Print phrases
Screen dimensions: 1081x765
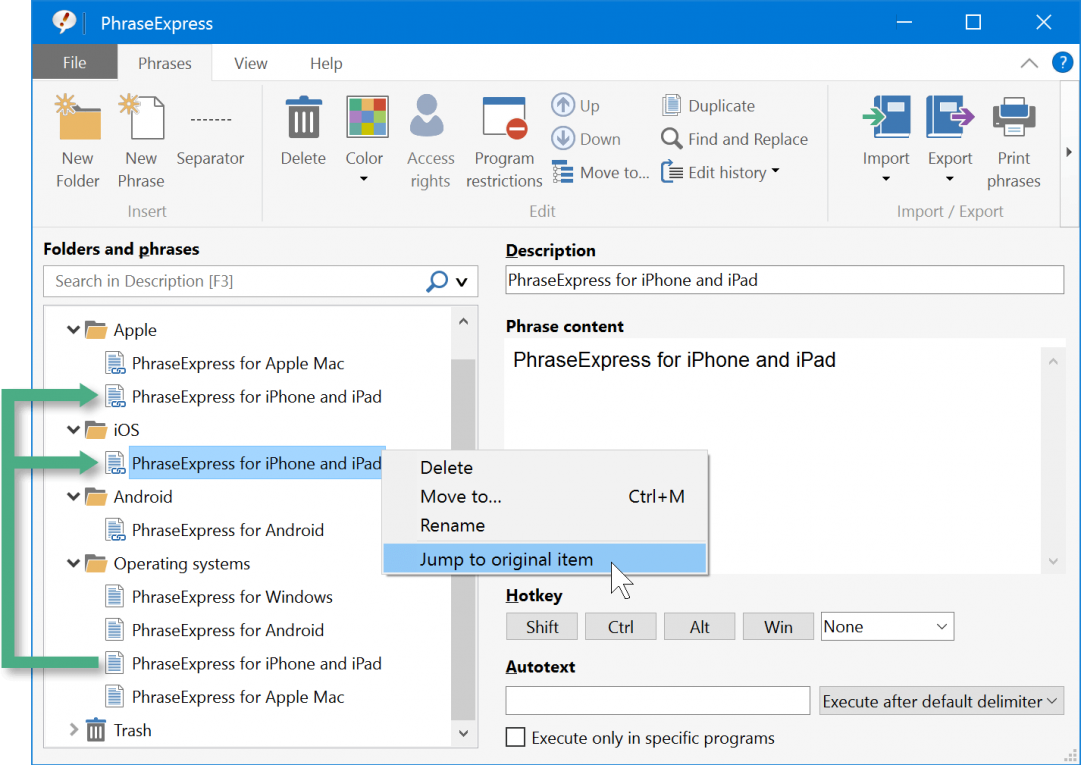point(1013,141)
